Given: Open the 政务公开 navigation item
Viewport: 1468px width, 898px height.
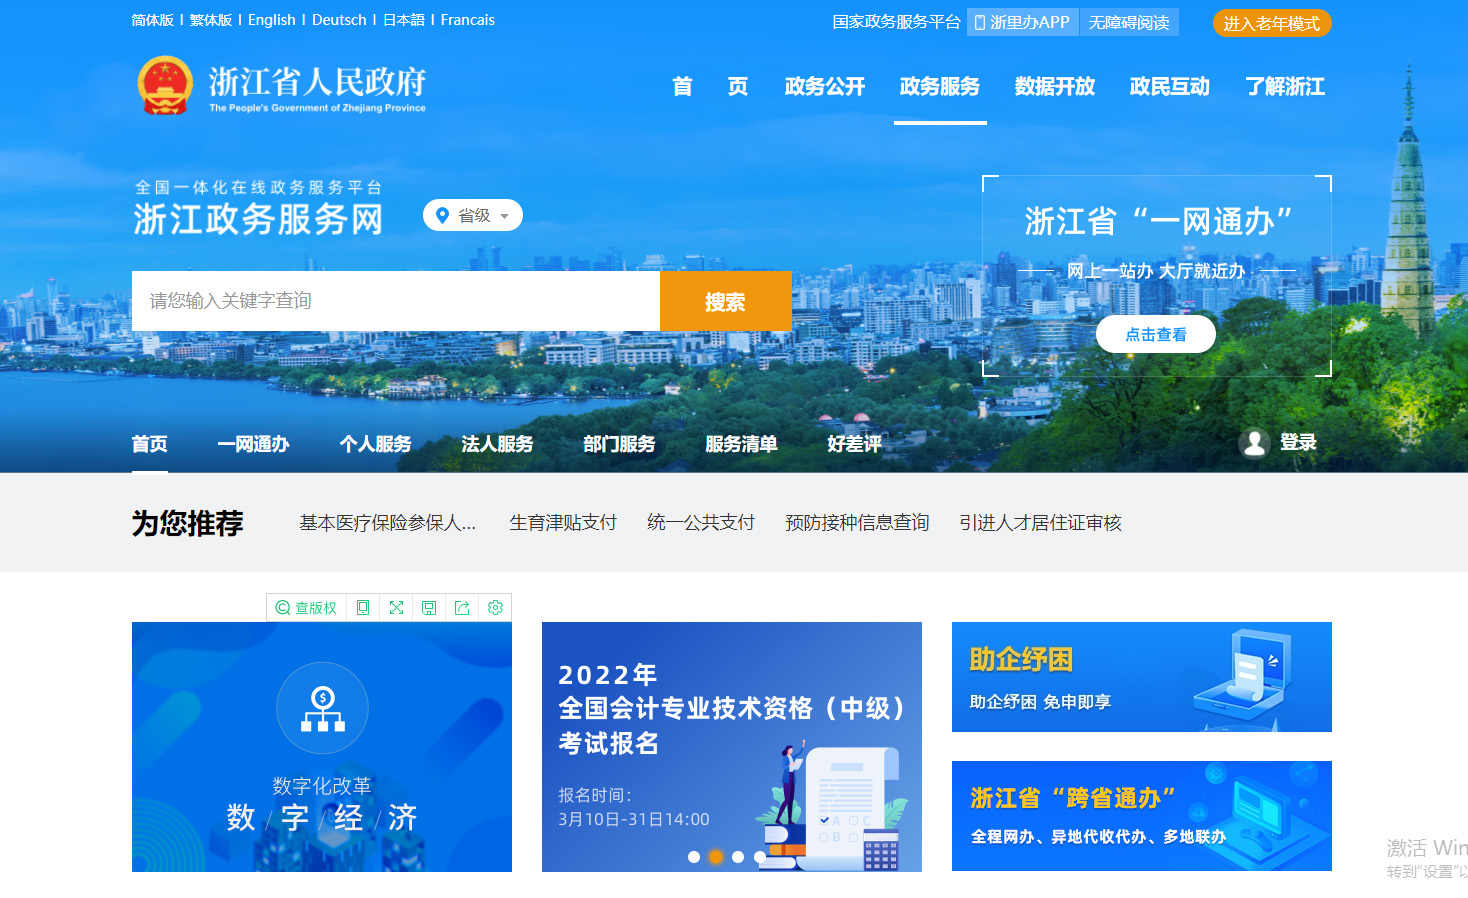Looking at the screenshot, I should 825,87.
